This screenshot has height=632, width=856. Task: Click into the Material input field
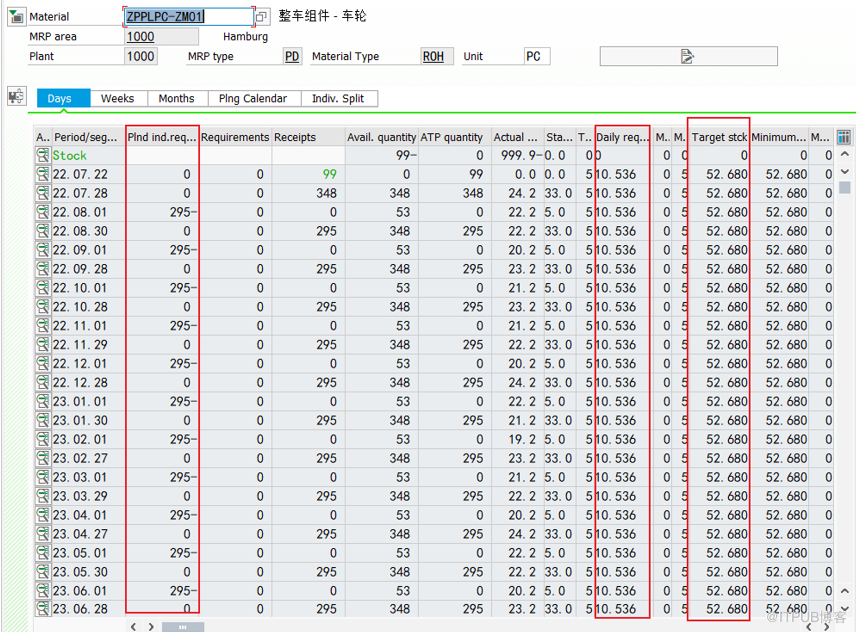(187, 17)
